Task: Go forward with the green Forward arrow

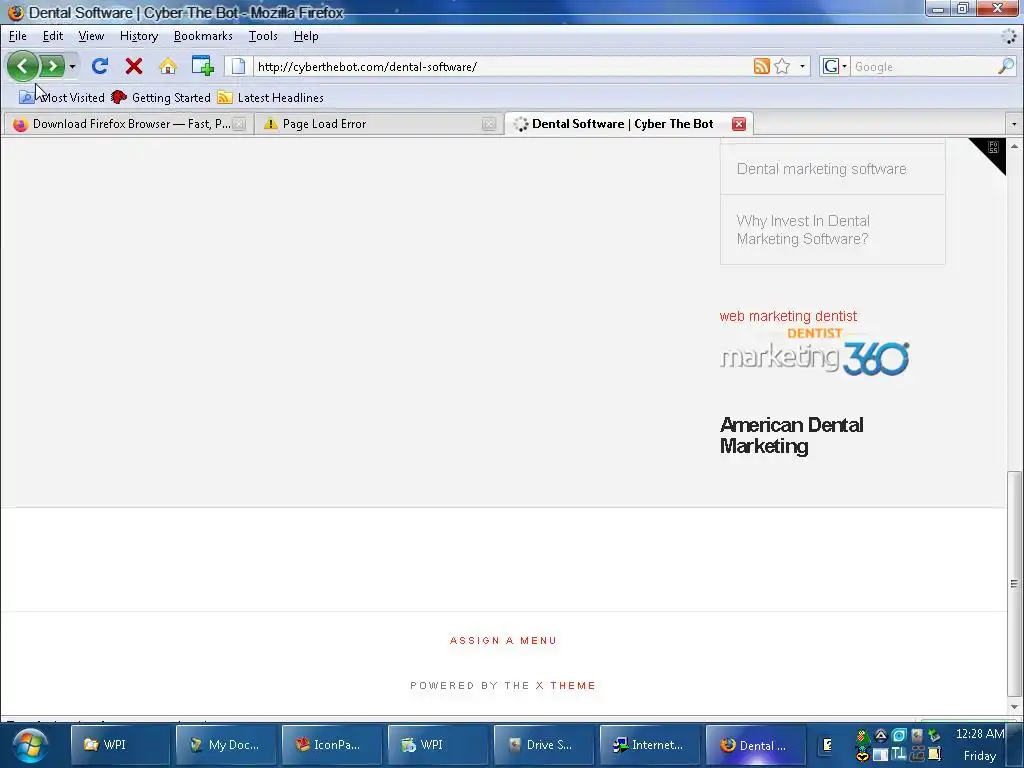Action: point(52,66)
